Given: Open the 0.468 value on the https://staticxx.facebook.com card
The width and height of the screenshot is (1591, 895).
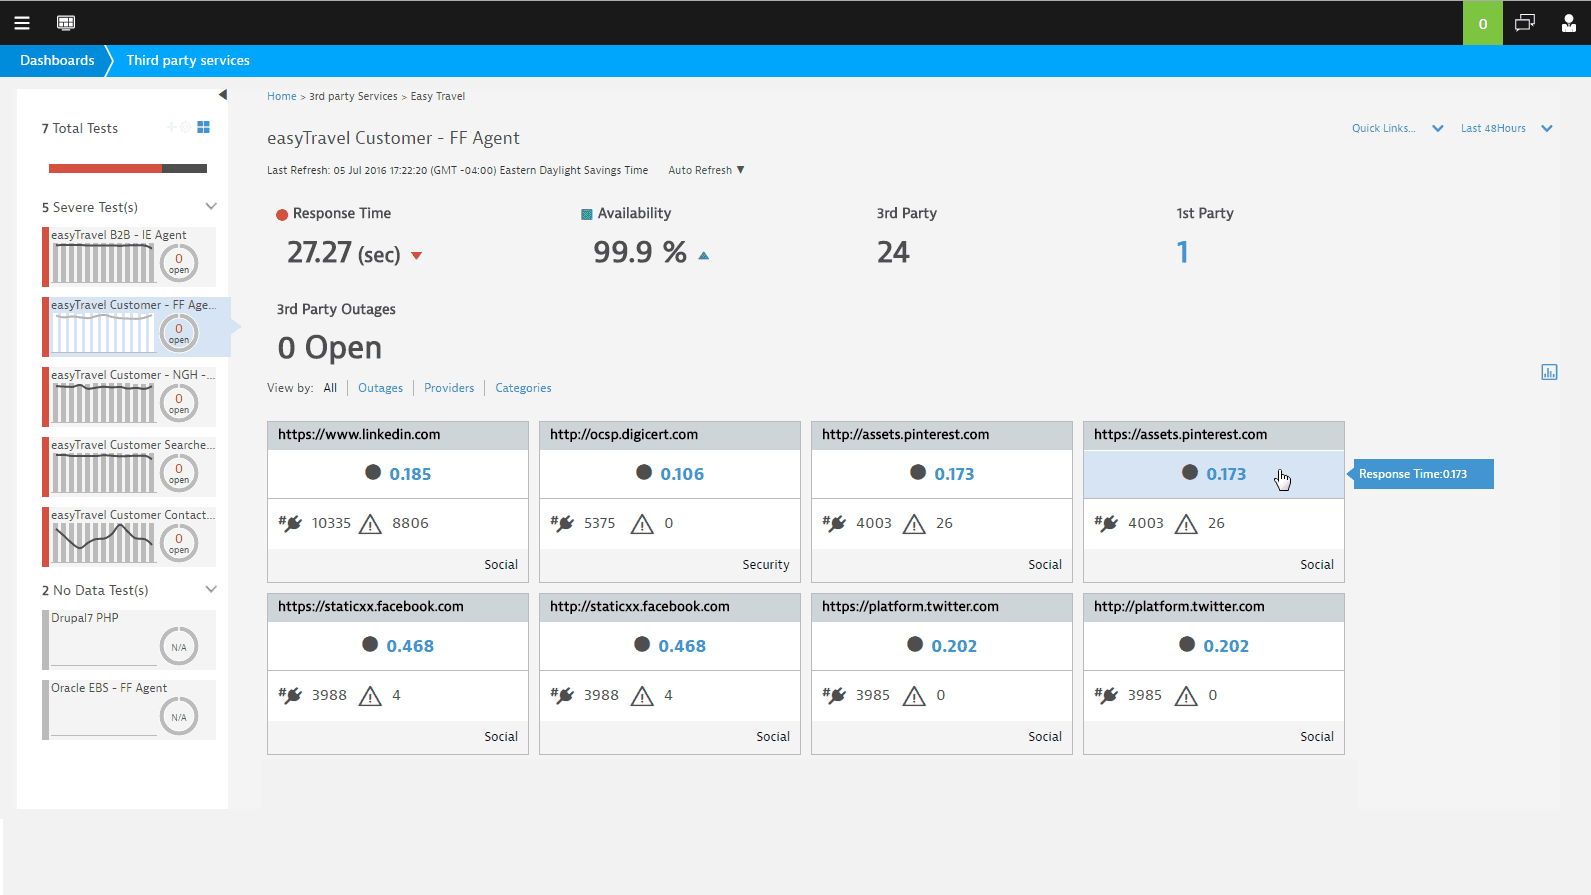Looking at the screenshot, I should pyautogui.click(x=410, y=646).
